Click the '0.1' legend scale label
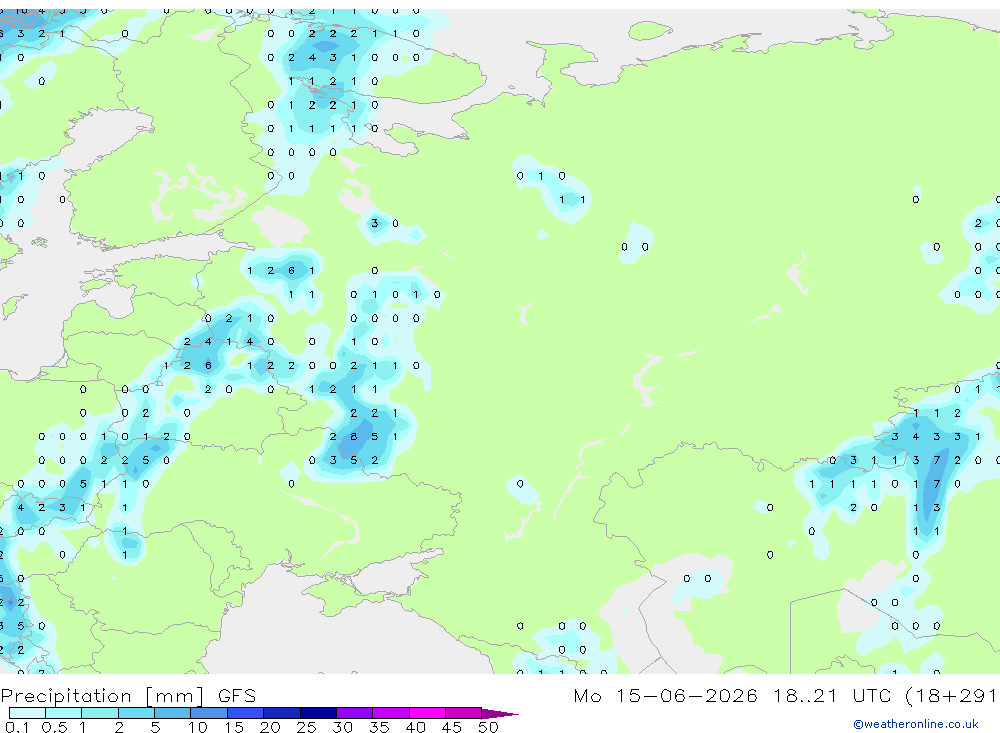 click(x=17, y=727)
